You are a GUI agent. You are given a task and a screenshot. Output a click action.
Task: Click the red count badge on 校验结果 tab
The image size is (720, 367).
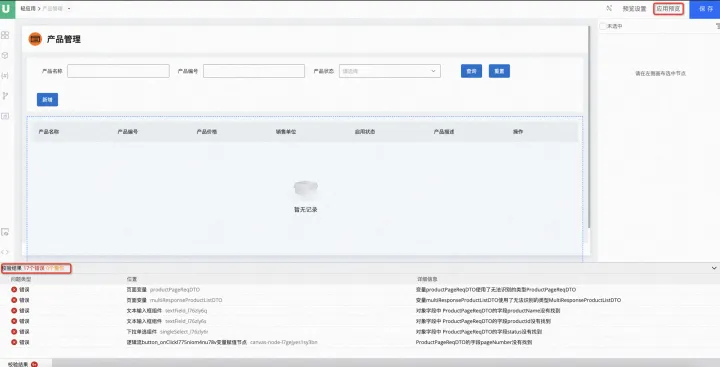[34, 364]
